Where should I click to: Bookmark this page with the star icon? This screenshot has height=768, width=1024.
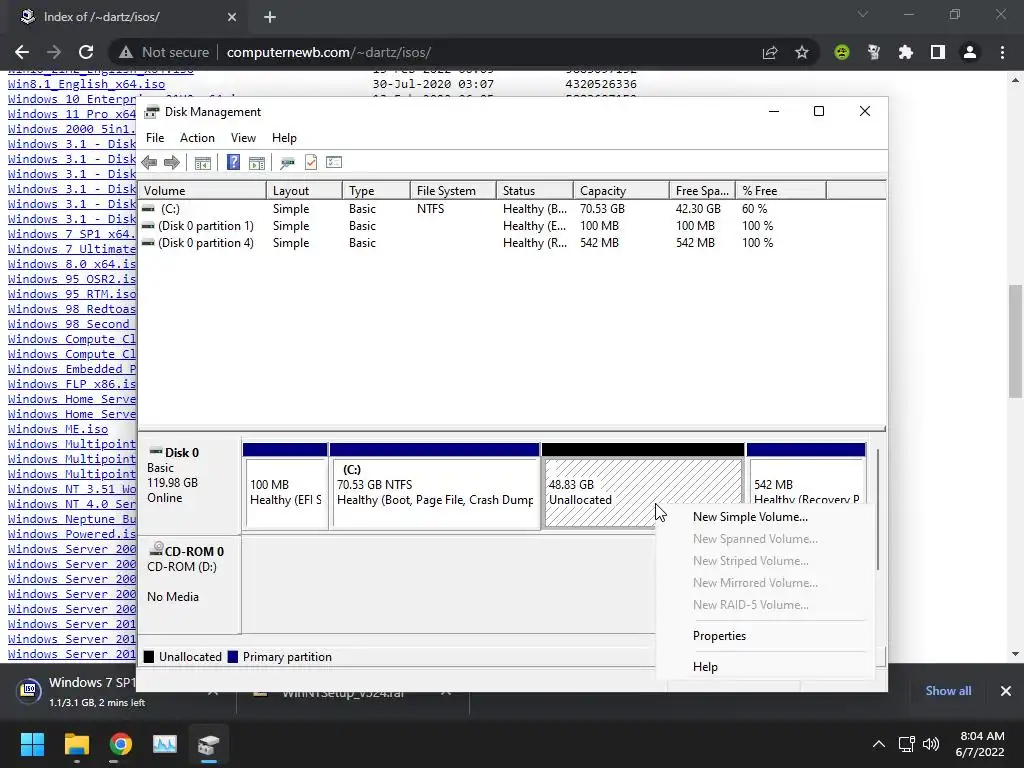click(x=801, y=52)
